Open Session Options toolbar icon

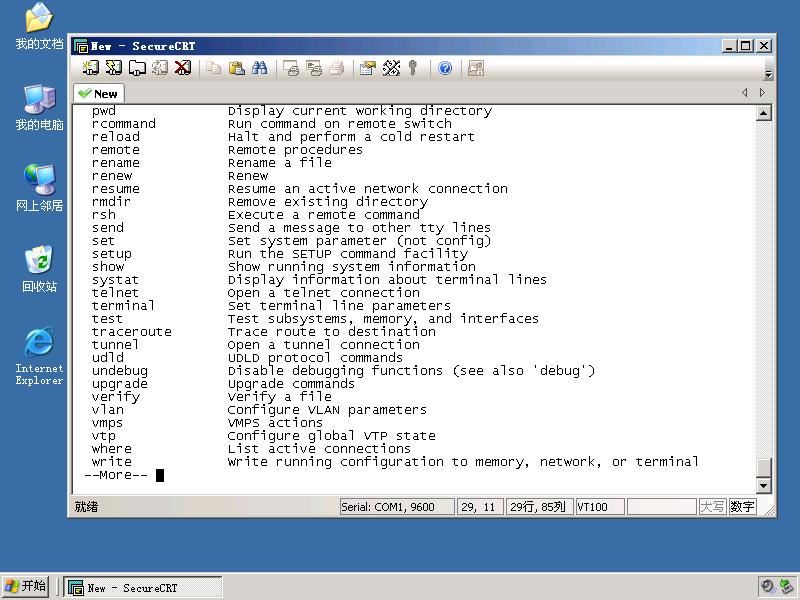(x=367, y=68)
